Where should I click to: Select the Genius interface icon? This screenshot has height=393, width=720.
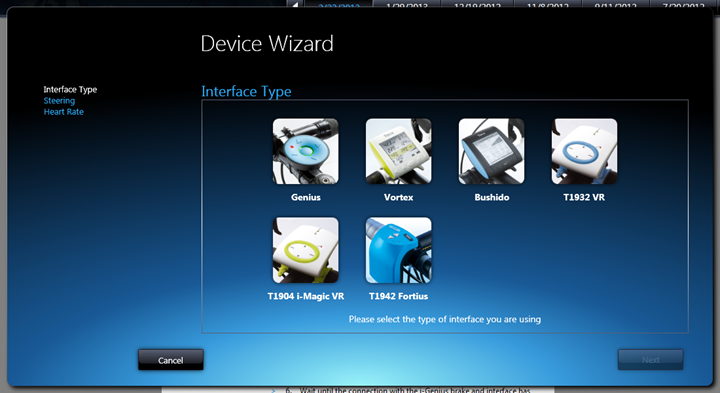point(306,152)
